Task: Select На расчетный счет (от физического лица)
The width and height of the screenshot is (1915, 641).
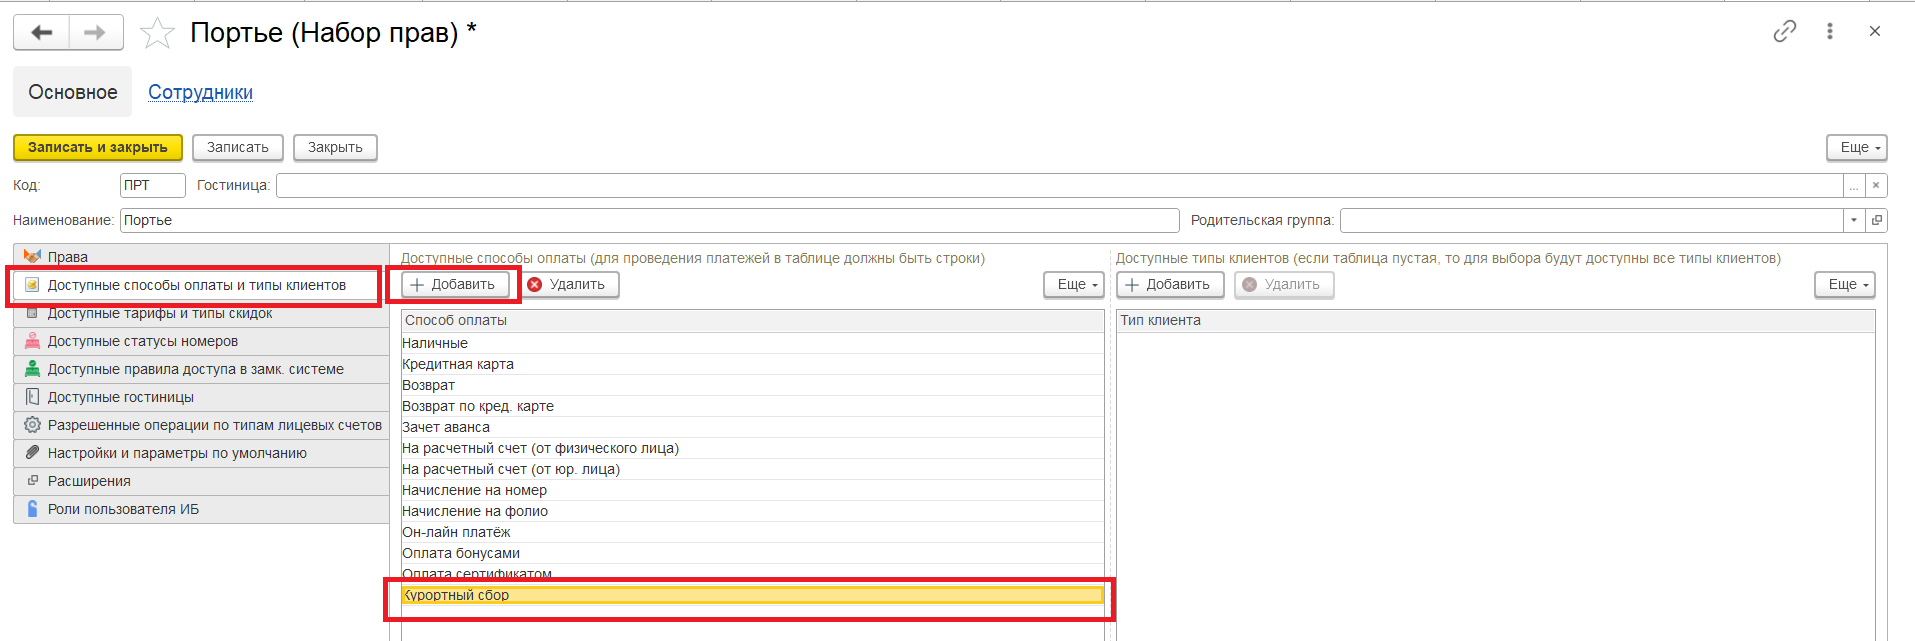Action: pyautogui.click(x=753, y=448)
